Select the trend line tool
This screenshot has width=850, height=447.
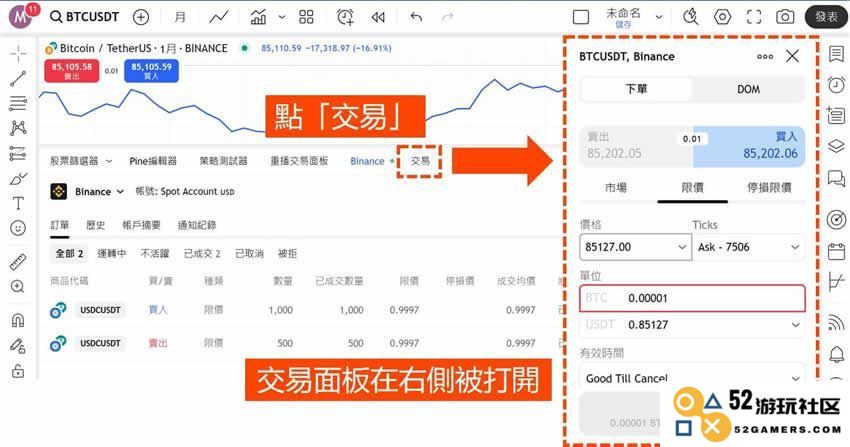[x=18, y=79]
